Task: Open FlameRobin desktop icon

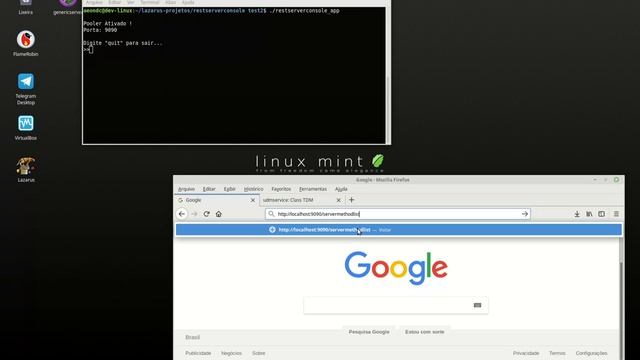Action: click(26, 43)
